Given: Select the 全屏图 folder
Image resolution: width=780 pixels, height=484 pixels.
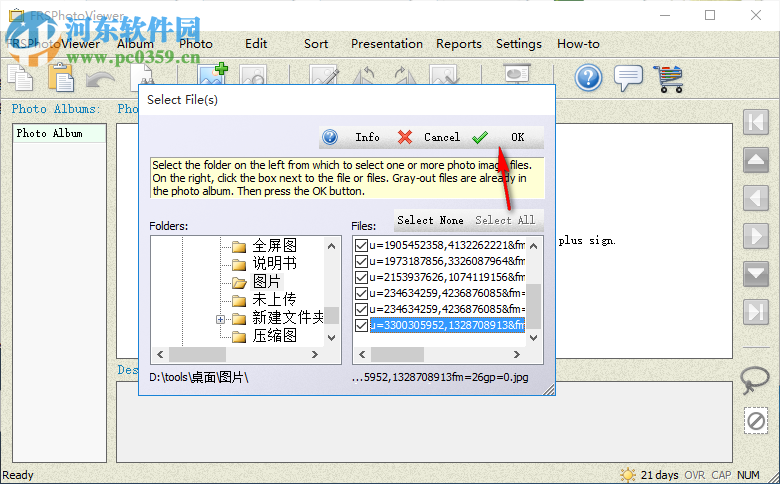Looking at the screenshot, I should pos(274,245).
